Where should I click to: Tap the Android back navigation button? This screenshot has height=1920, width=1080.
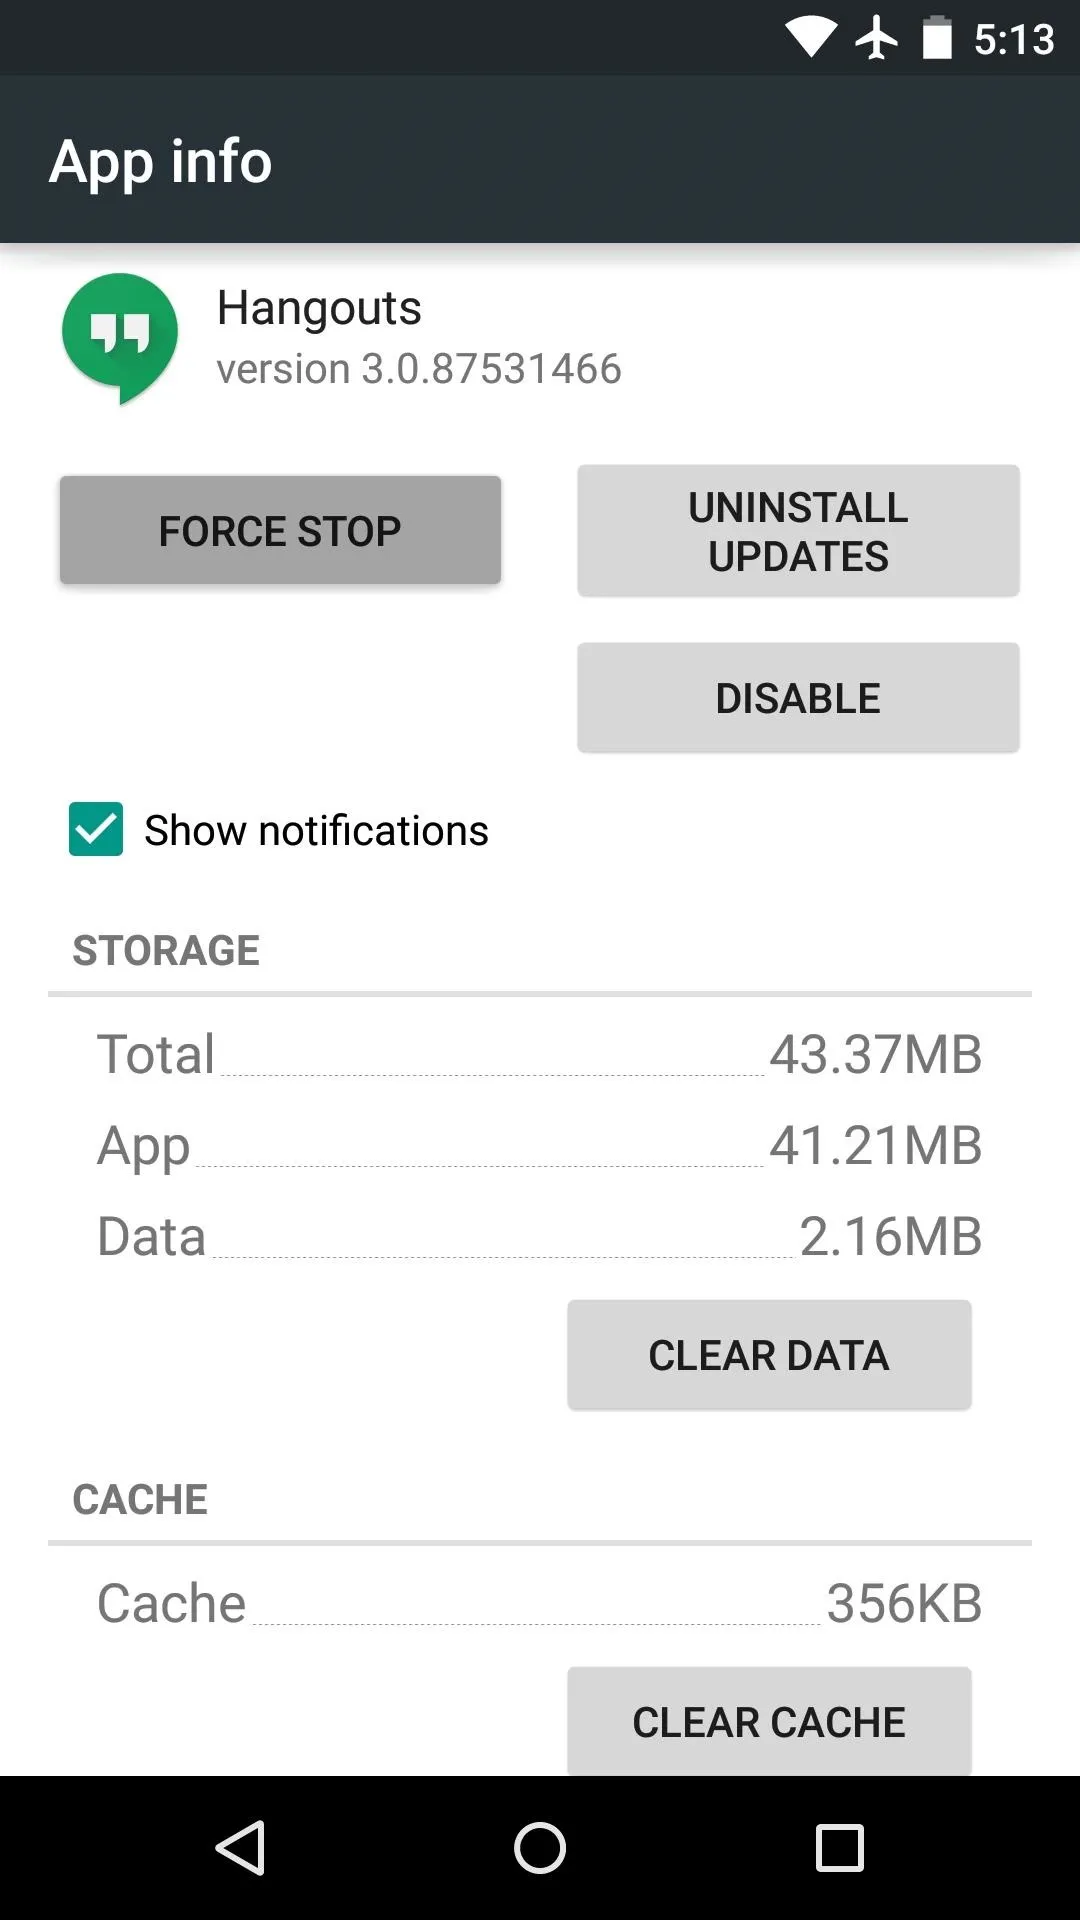point(240,1847)
